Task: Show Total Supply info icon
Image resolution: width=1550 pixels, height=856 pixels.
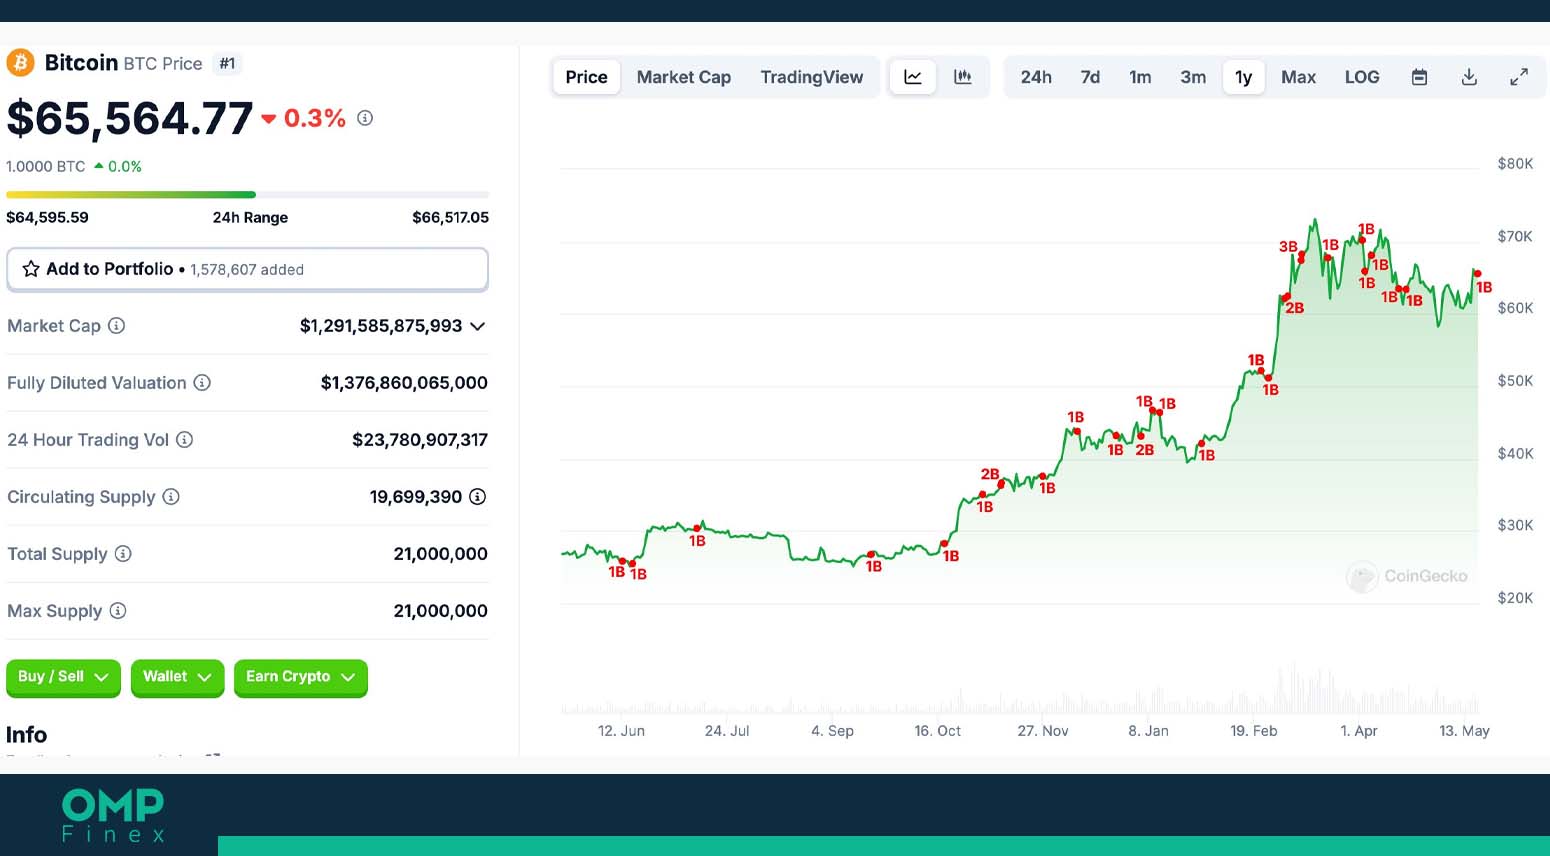Action: tap(123, 554)
